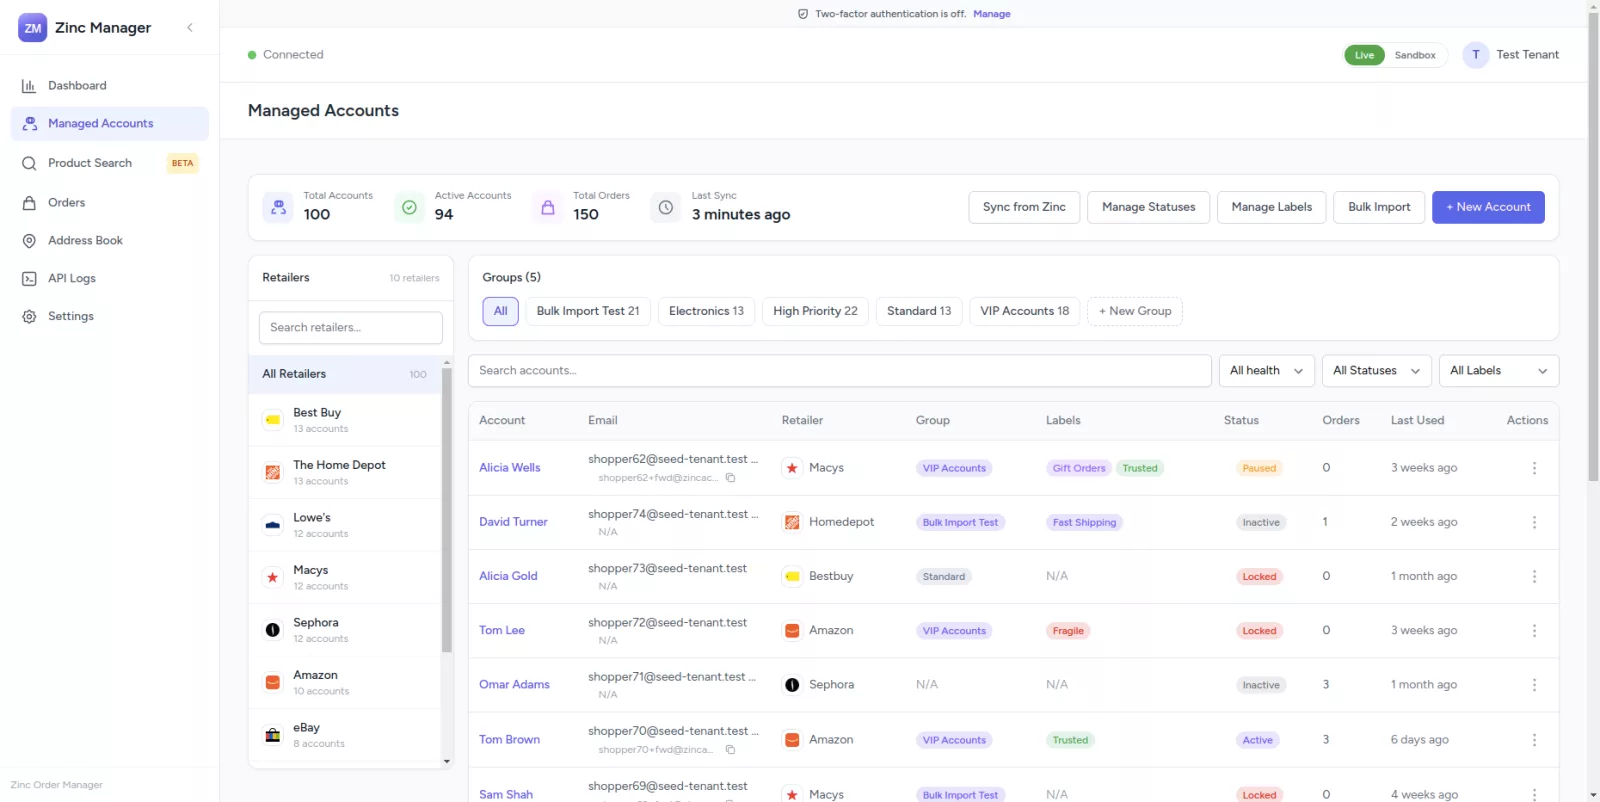Click the Test Tenant avatar icon

point(1475,55)
